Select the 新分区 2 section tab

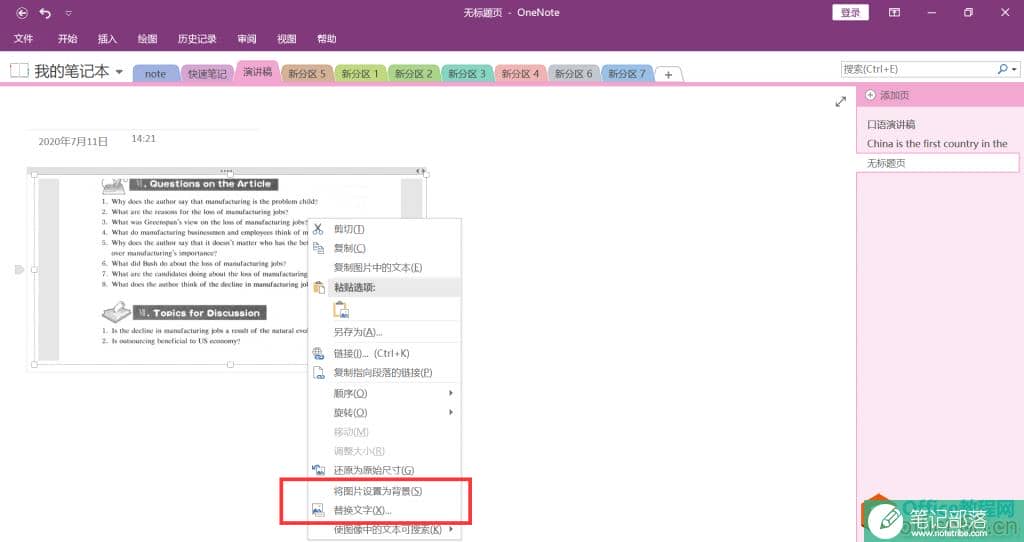coord(413,74)
